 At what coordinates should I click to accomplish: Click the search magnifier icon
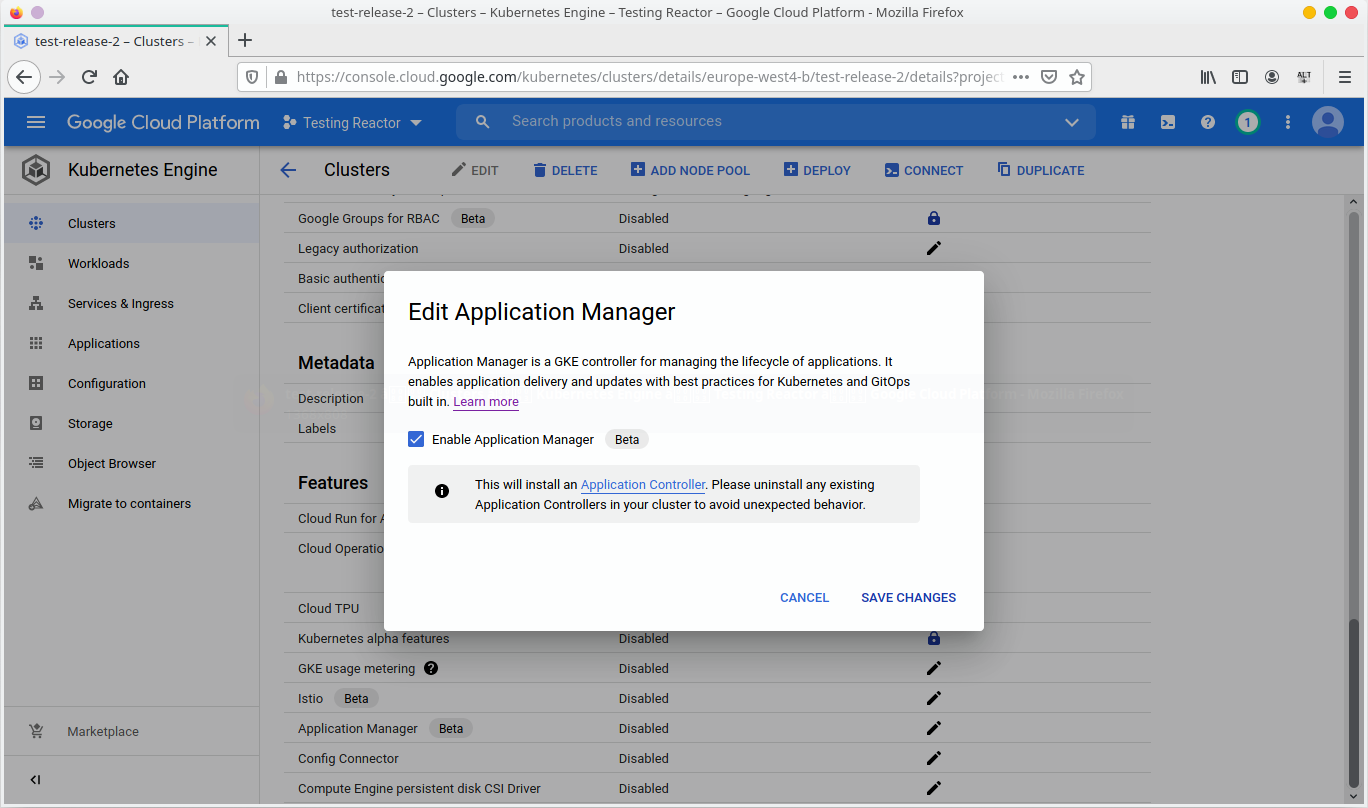(x=482, y=122)
